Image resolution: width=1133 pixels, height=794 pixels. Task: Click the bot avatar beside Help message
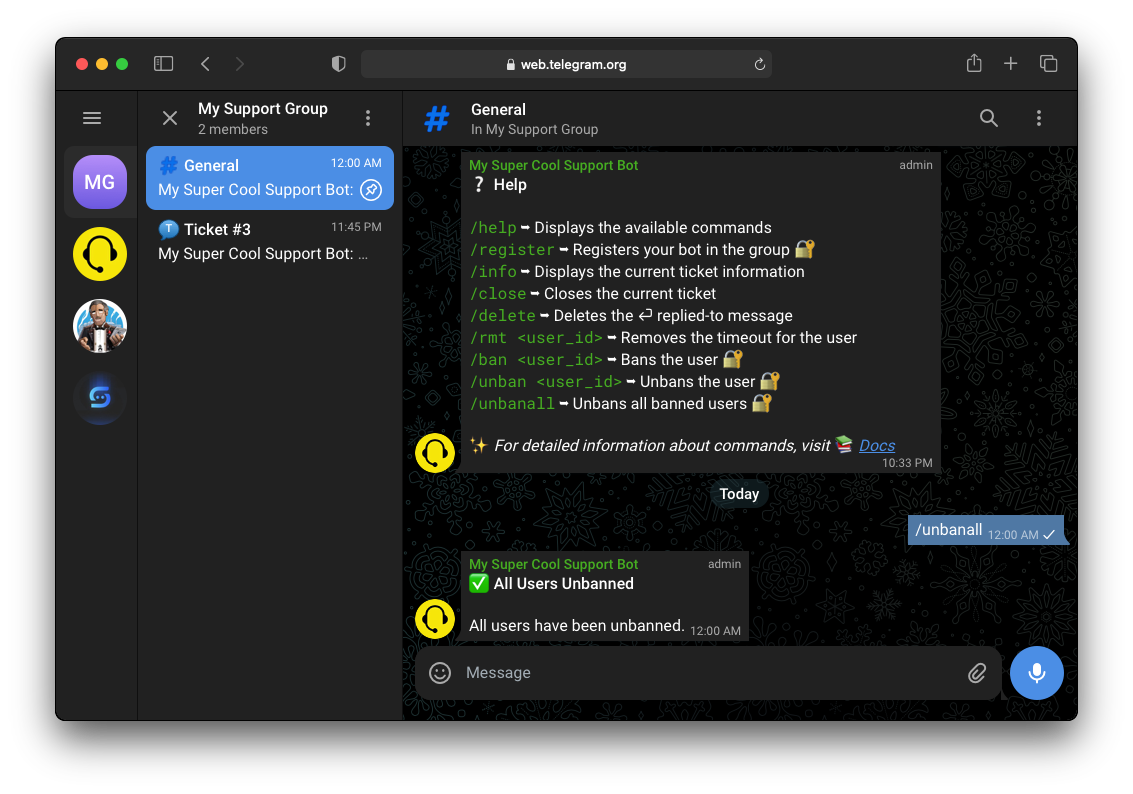(x=435, y=453)
